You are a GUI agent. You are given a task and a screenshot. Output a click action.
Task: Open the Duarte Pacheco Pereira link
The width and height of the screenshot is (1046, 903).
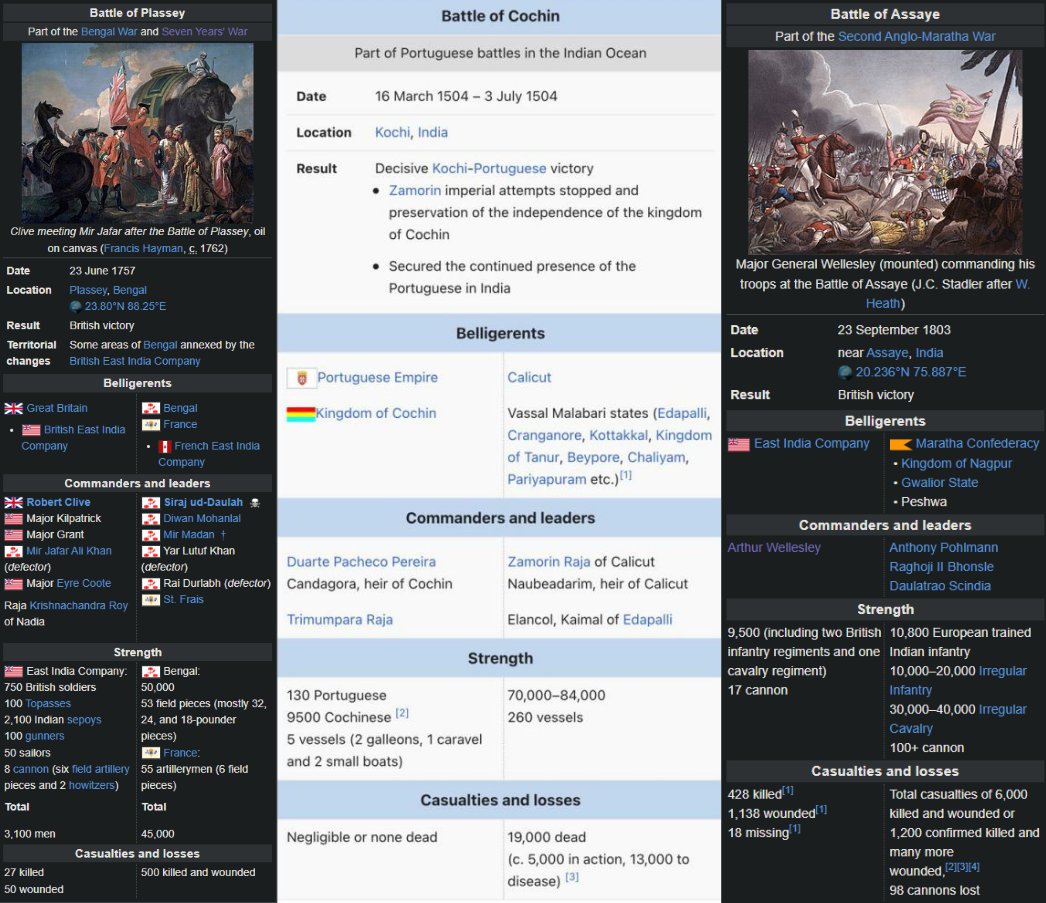point(361,562)
